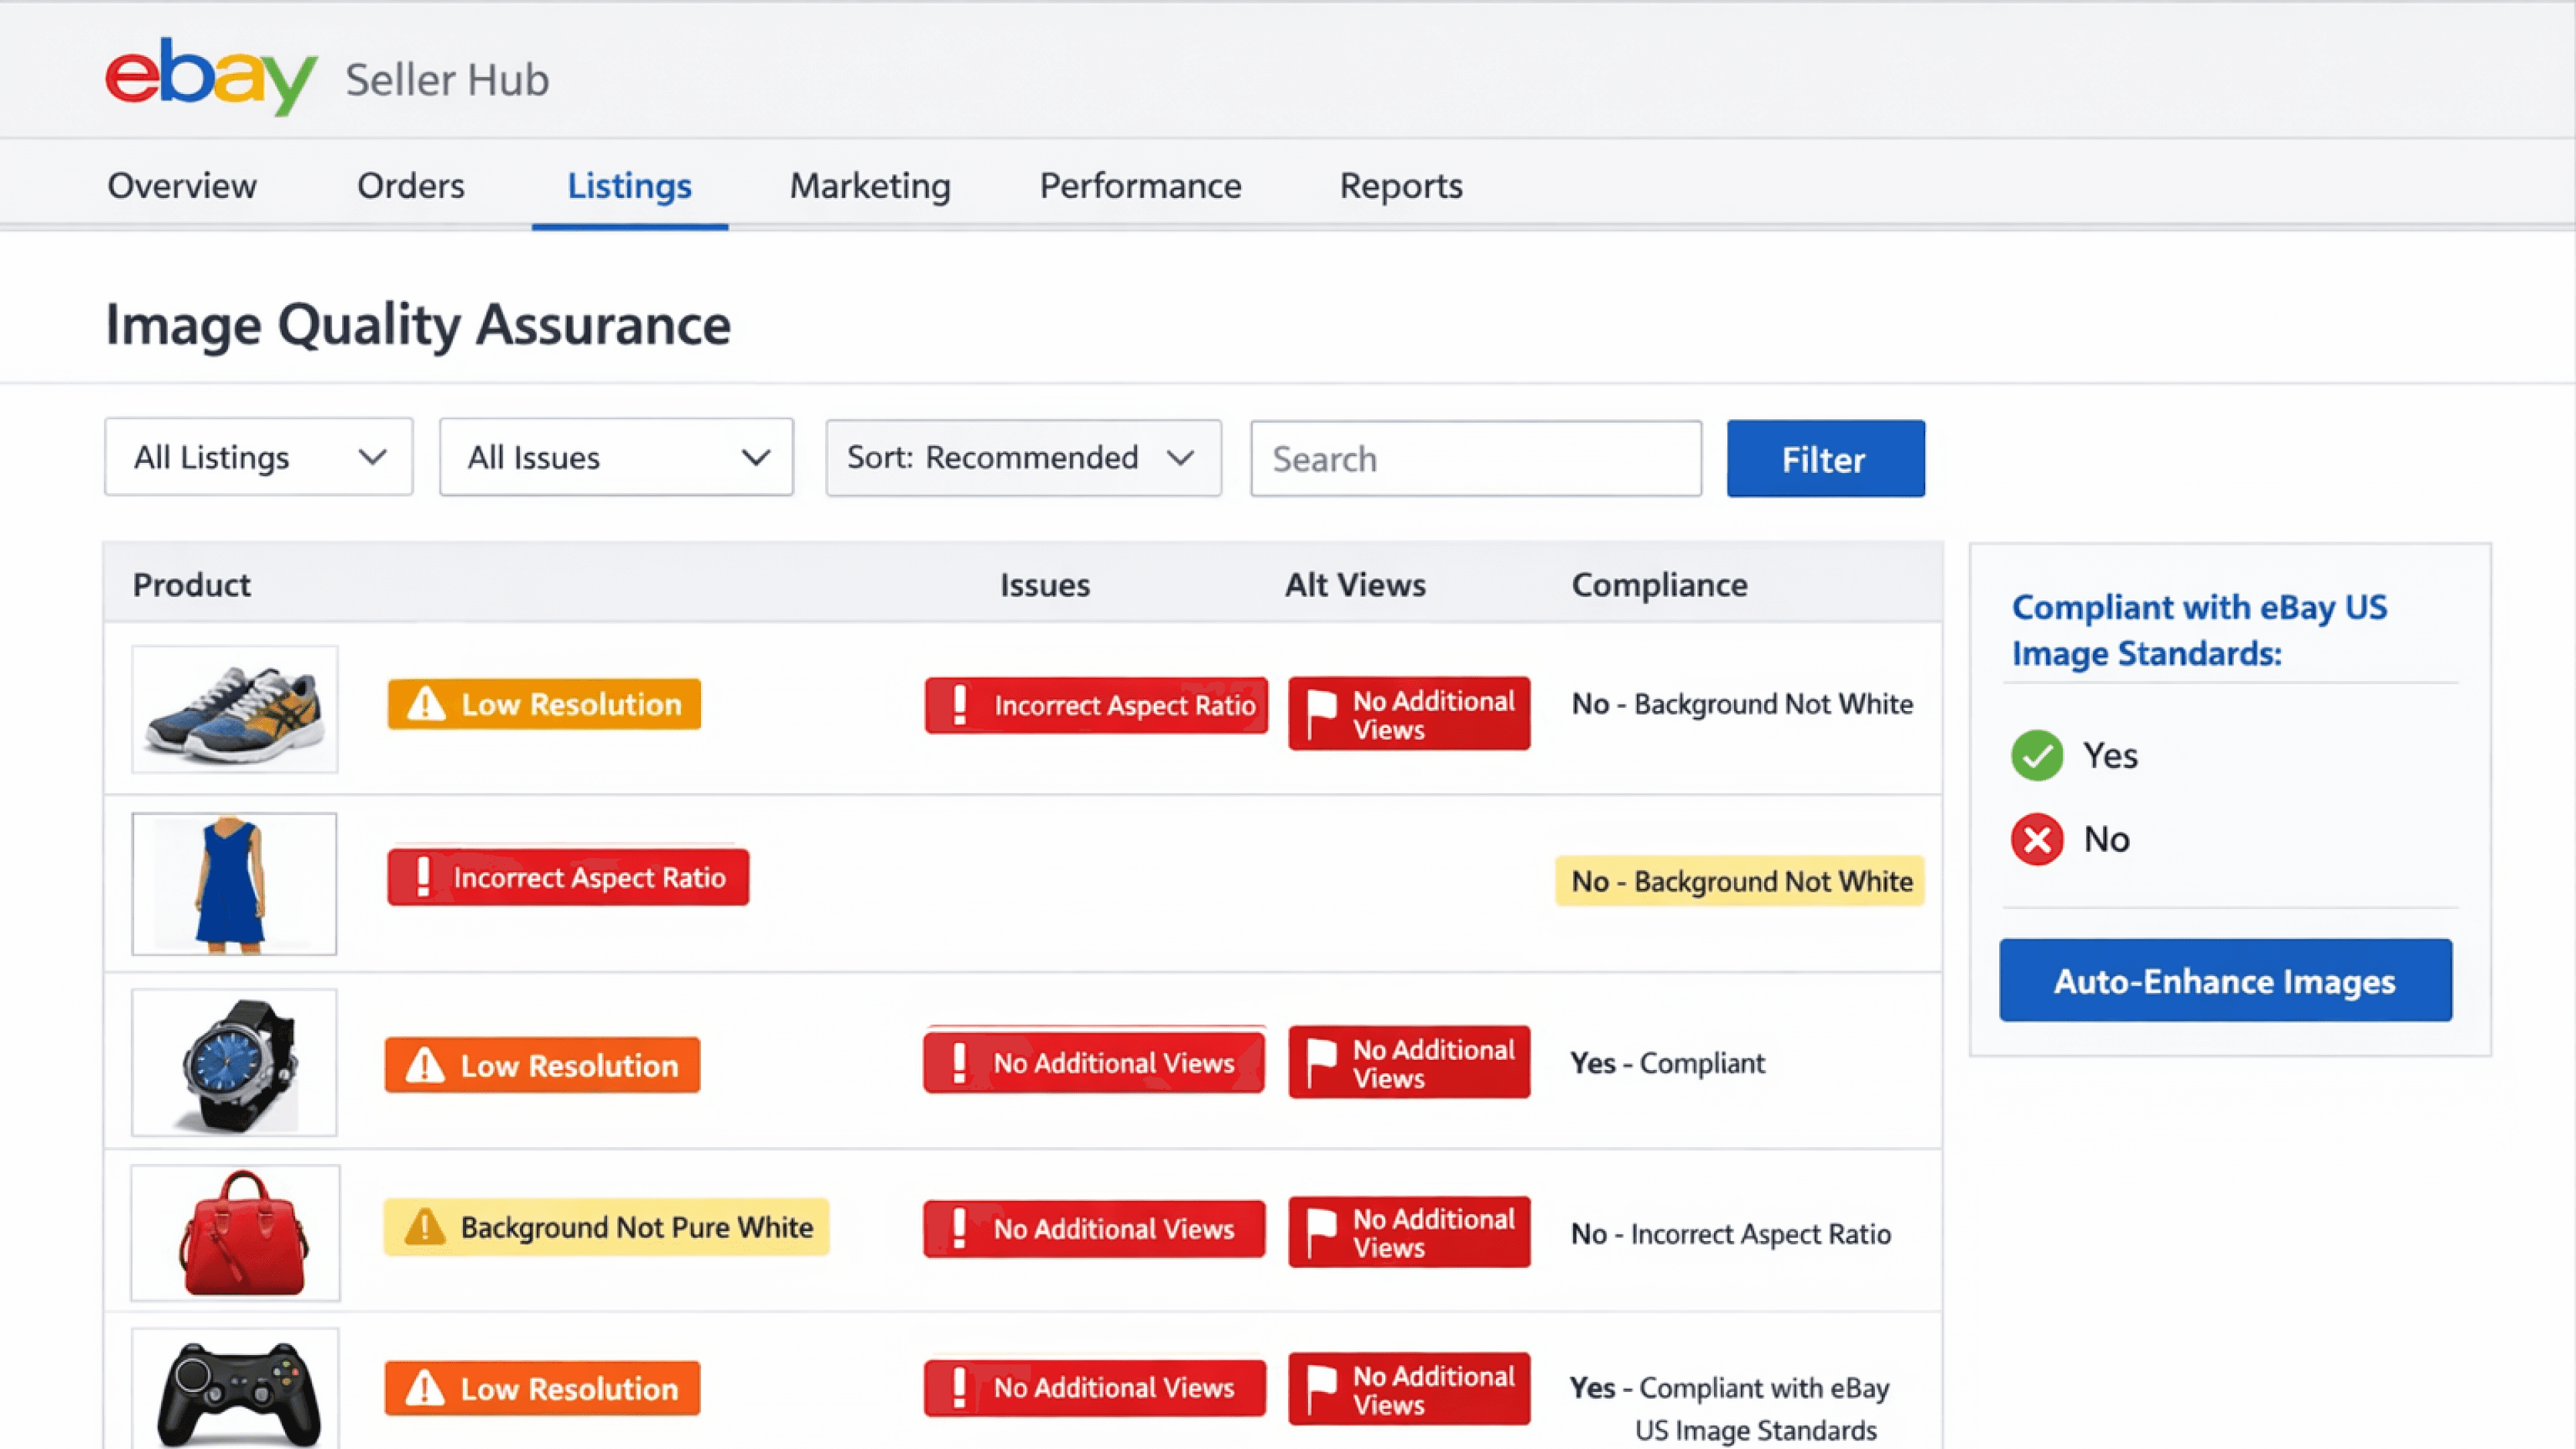
Task: Click the watch row Low Resolution warning triangle
Action: [425, 1065]
